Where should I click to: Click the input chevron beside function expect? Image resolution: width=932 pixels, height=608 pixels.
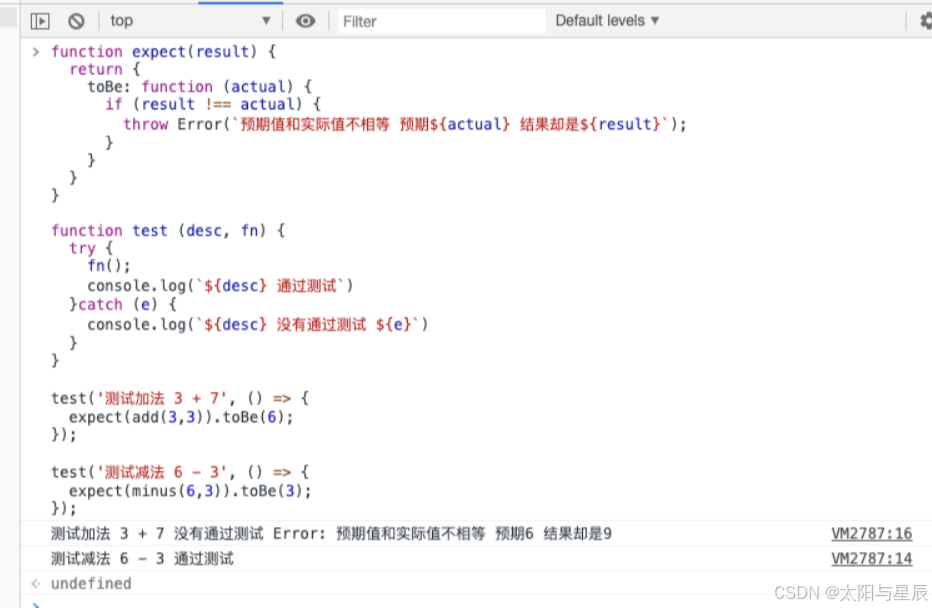36,52
